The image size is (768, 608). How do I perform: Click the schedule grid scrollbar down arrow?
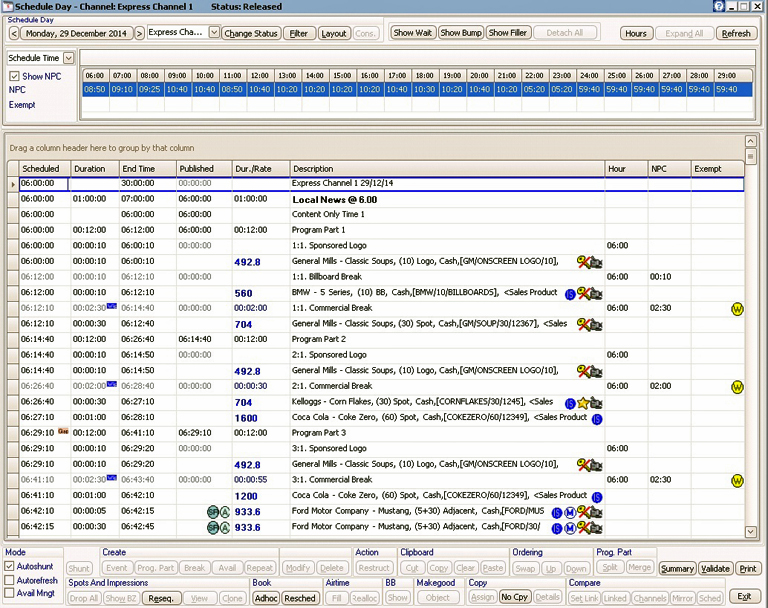751,533
